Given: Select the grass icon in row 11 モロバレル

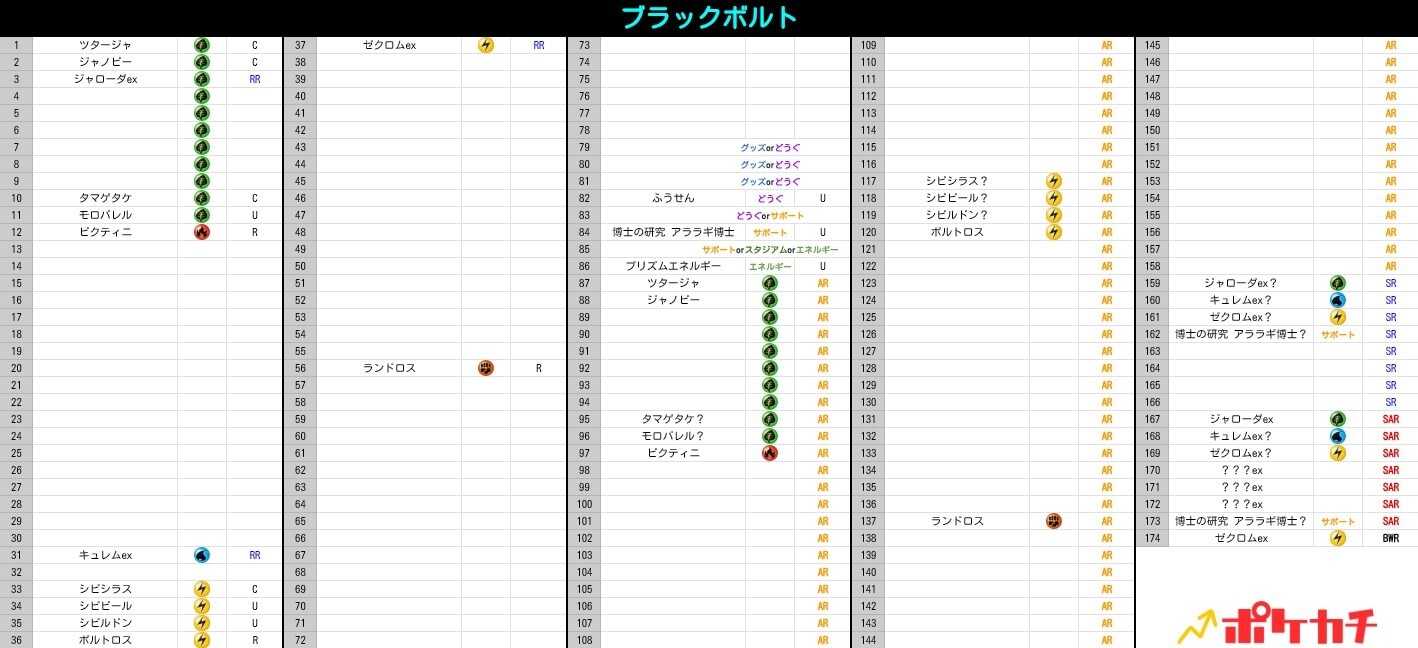Looking at the screenshot, I should point(202,215).
